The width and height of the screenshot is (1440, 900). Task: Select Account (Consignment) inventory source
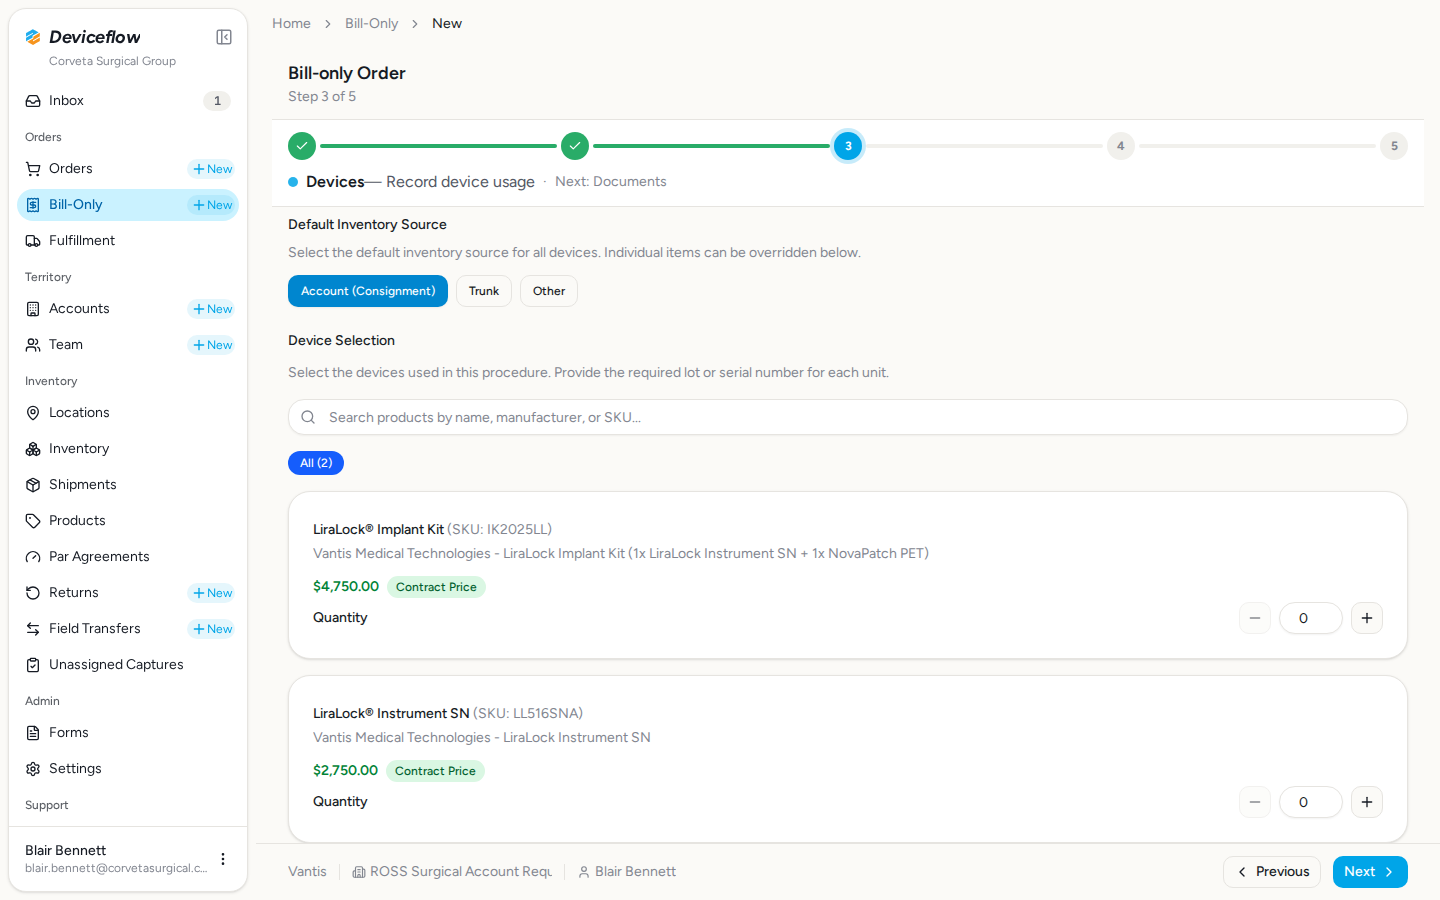point(368,291)
